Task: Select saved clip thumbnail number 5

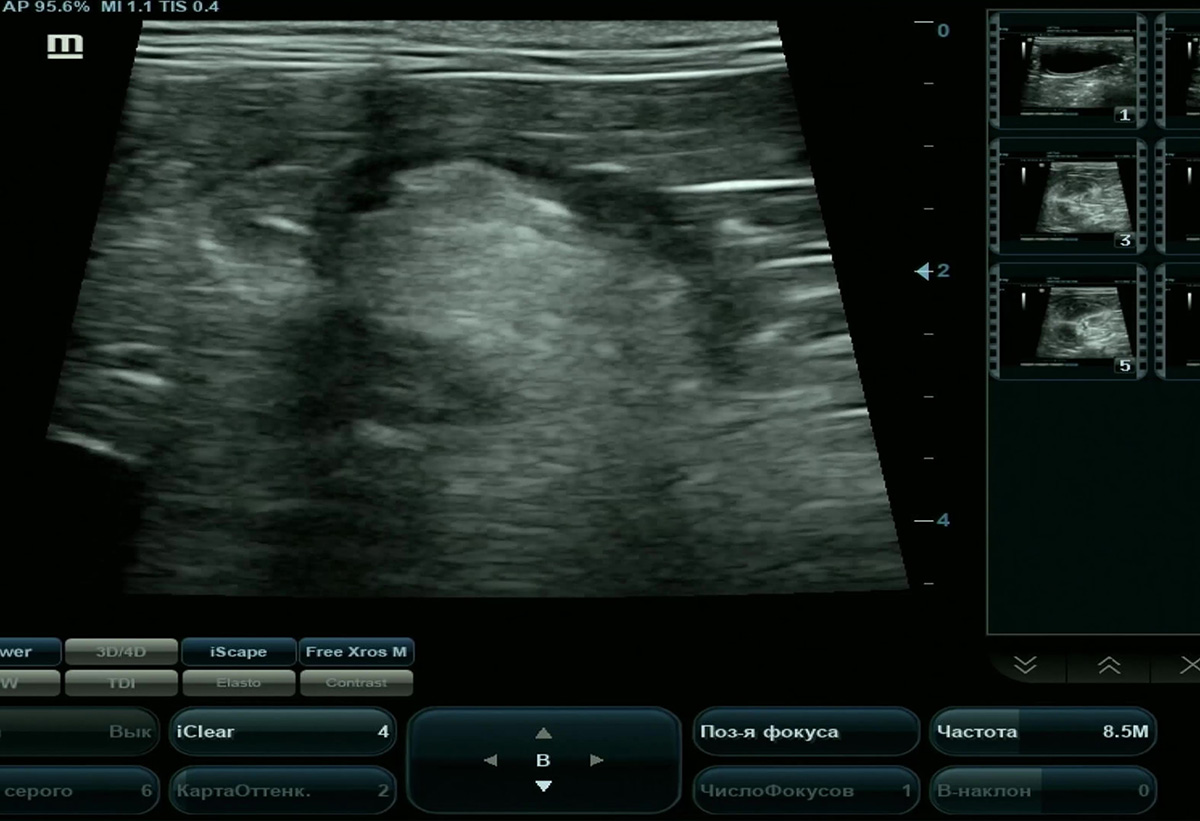Action: click(x=1068, y=321)
